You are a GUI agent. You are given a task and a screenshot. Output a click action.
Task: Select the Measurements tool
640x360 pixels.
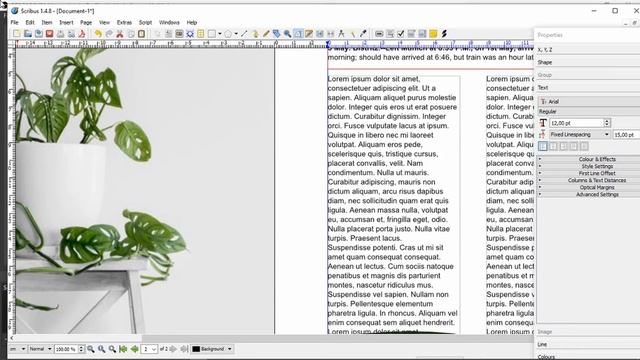[x=341, y=33]
